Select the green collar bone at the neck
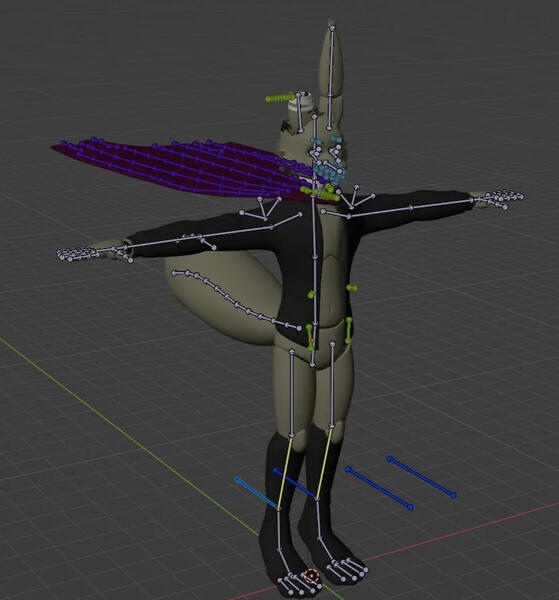 (x=320, y=194)
